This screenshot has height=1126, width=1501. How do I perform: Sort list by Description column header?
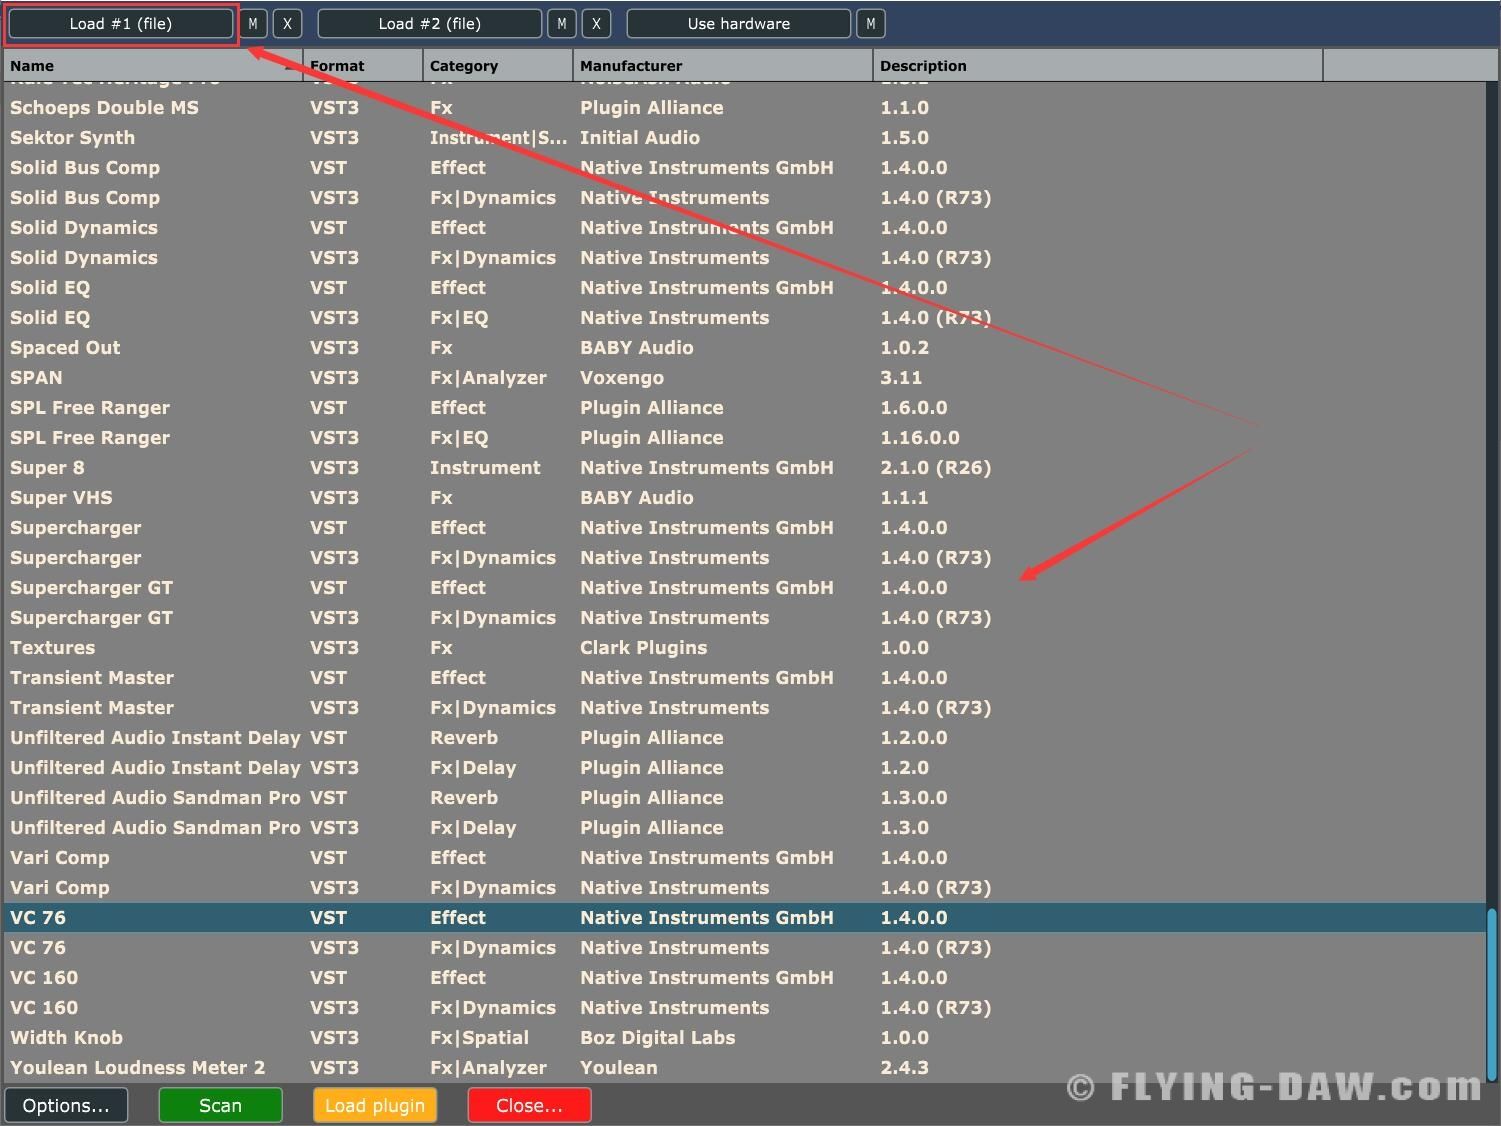point(1098,66)
